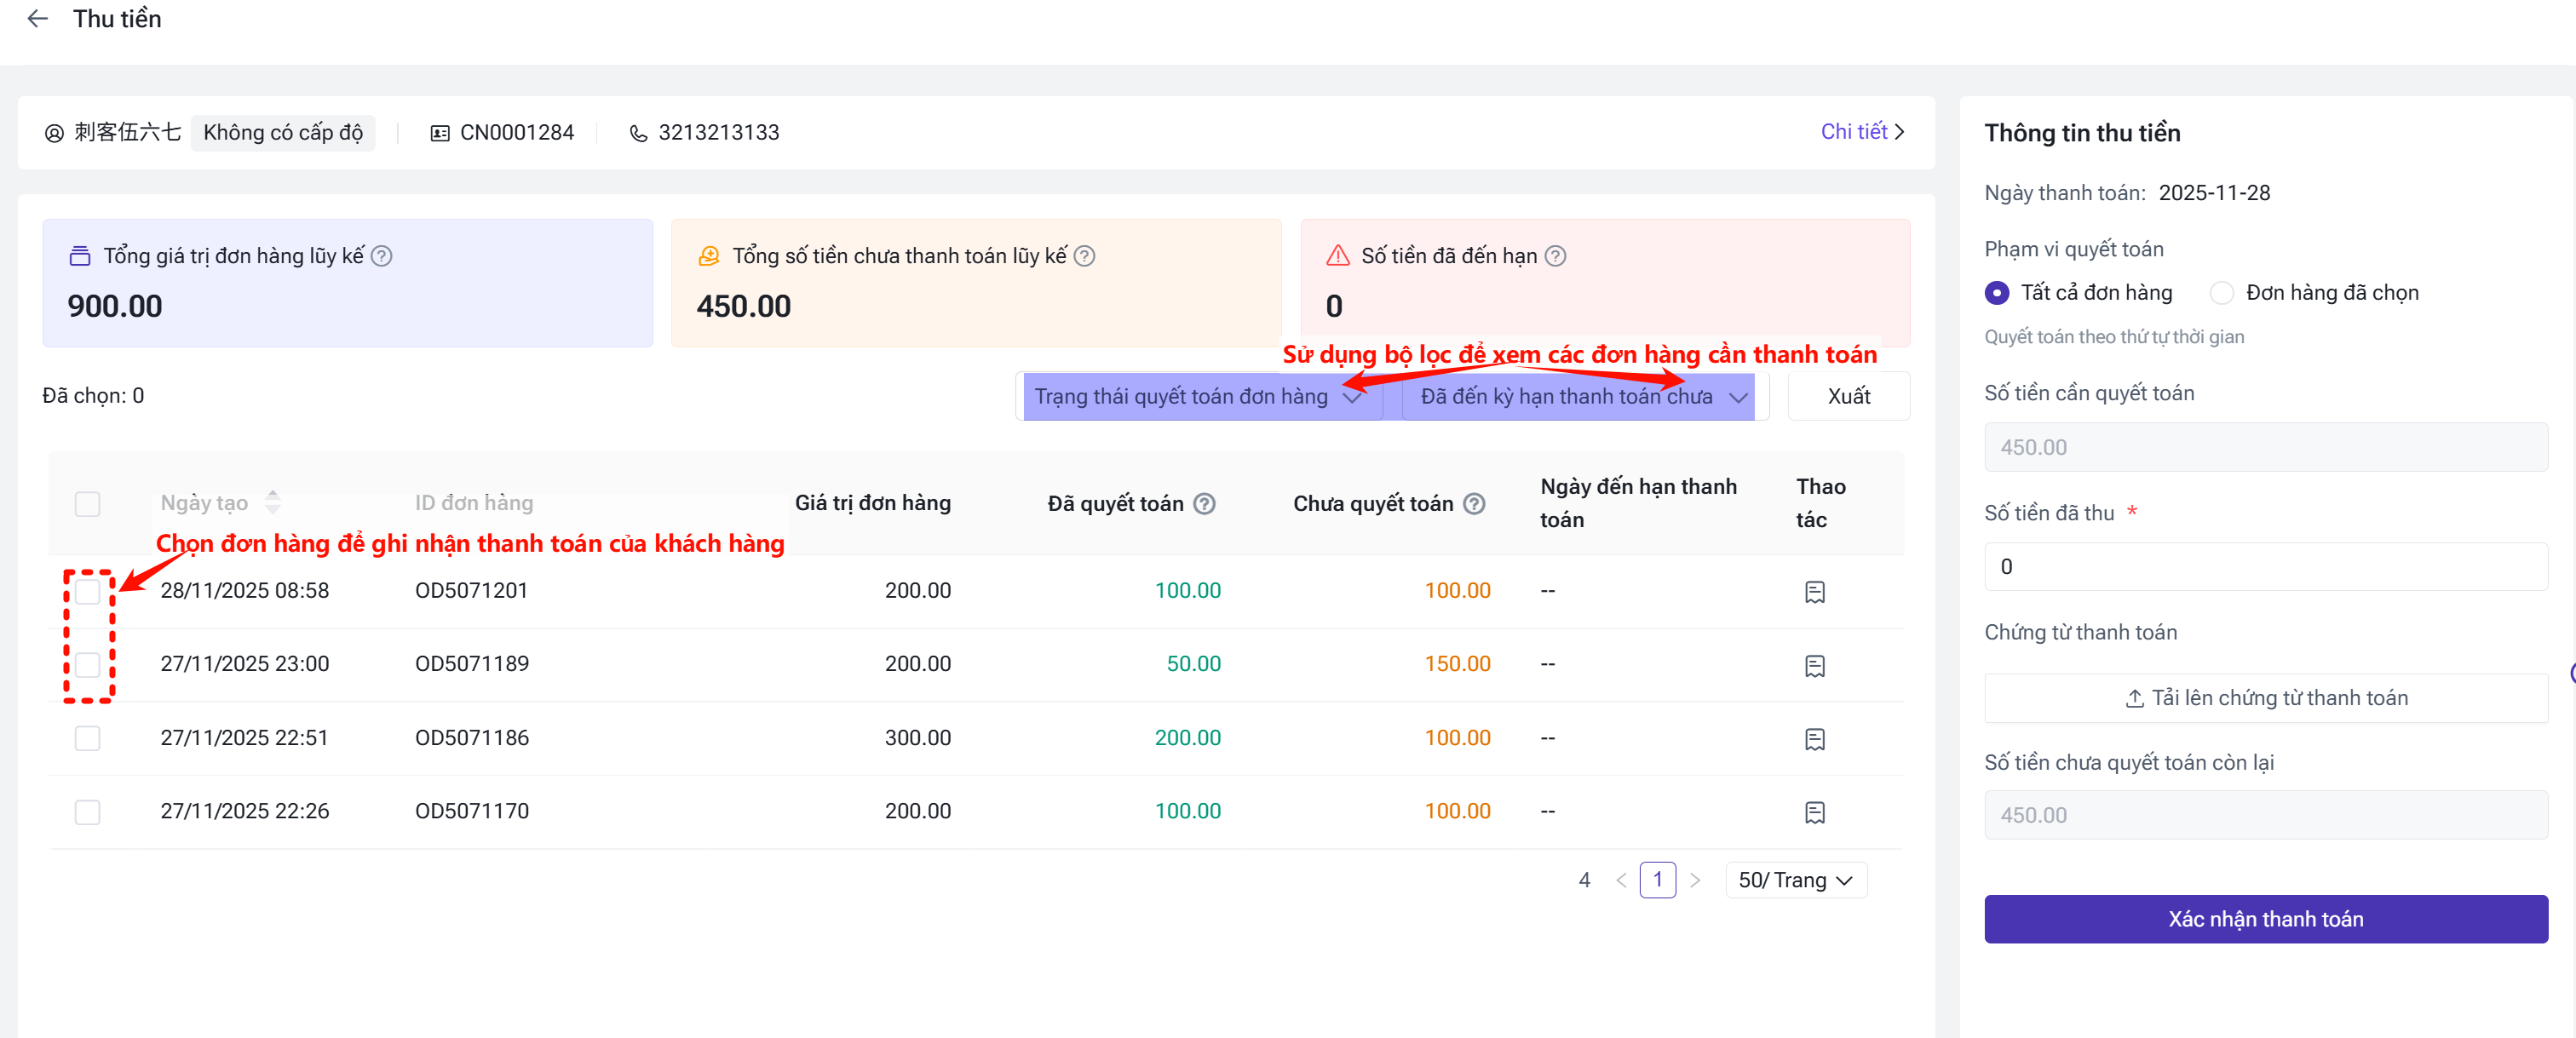The width and height of the screenshot is (2576, 1038).
Task: Open the detail icon for order OD5071189
Action: point(1814,665)
